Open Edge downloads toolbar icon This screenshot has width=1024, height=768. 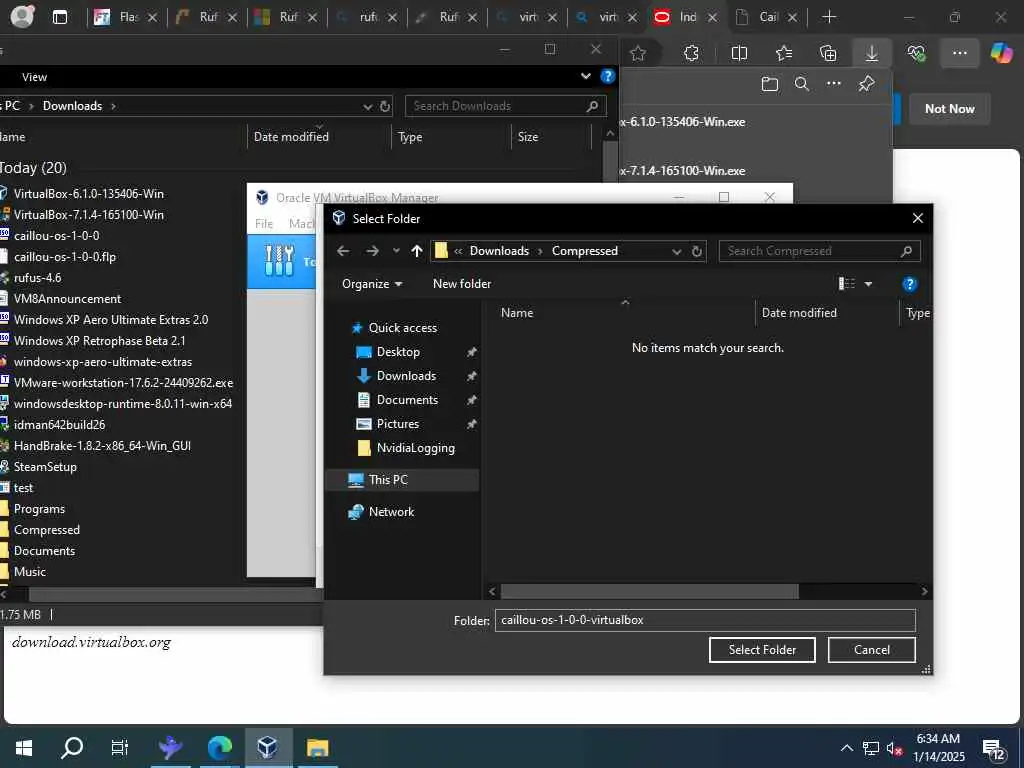tap(871, 54)
